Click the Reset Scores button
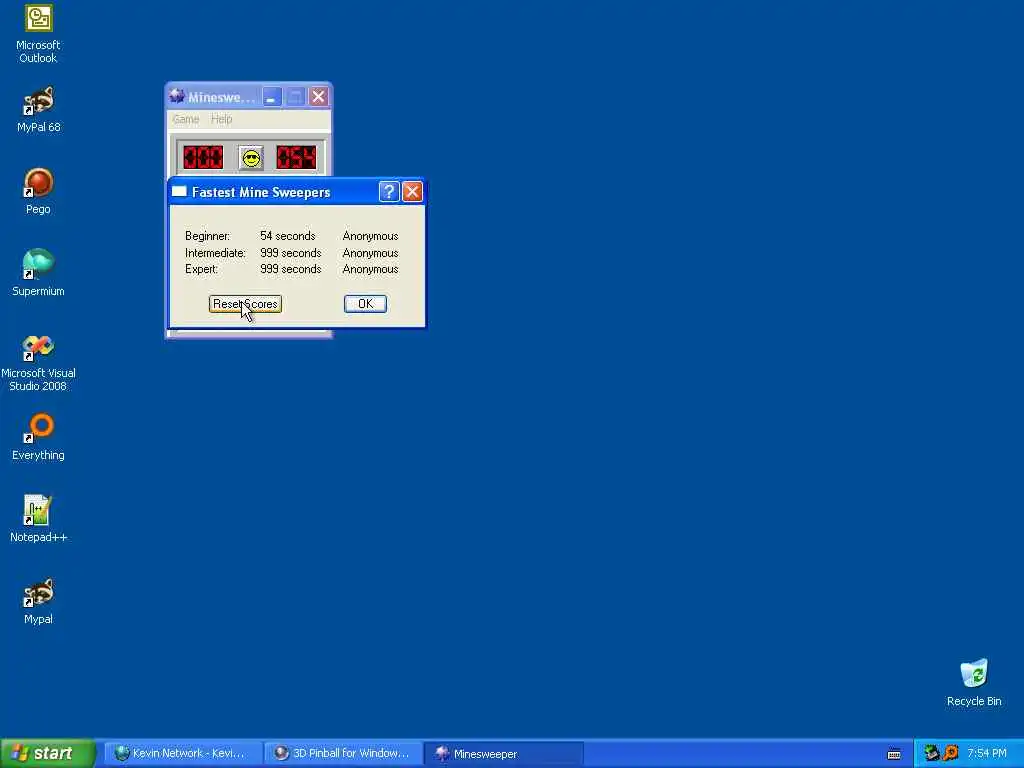 [x=245, y=304]
